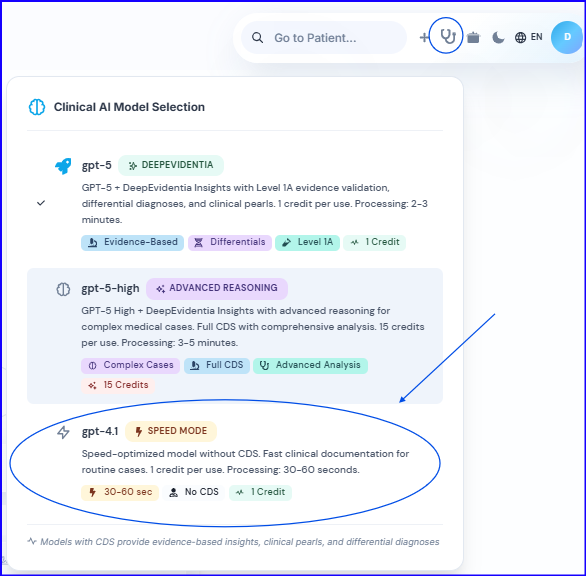Click the Evidence-Based tag
The image size is (586, 576).
coord(132,243)
